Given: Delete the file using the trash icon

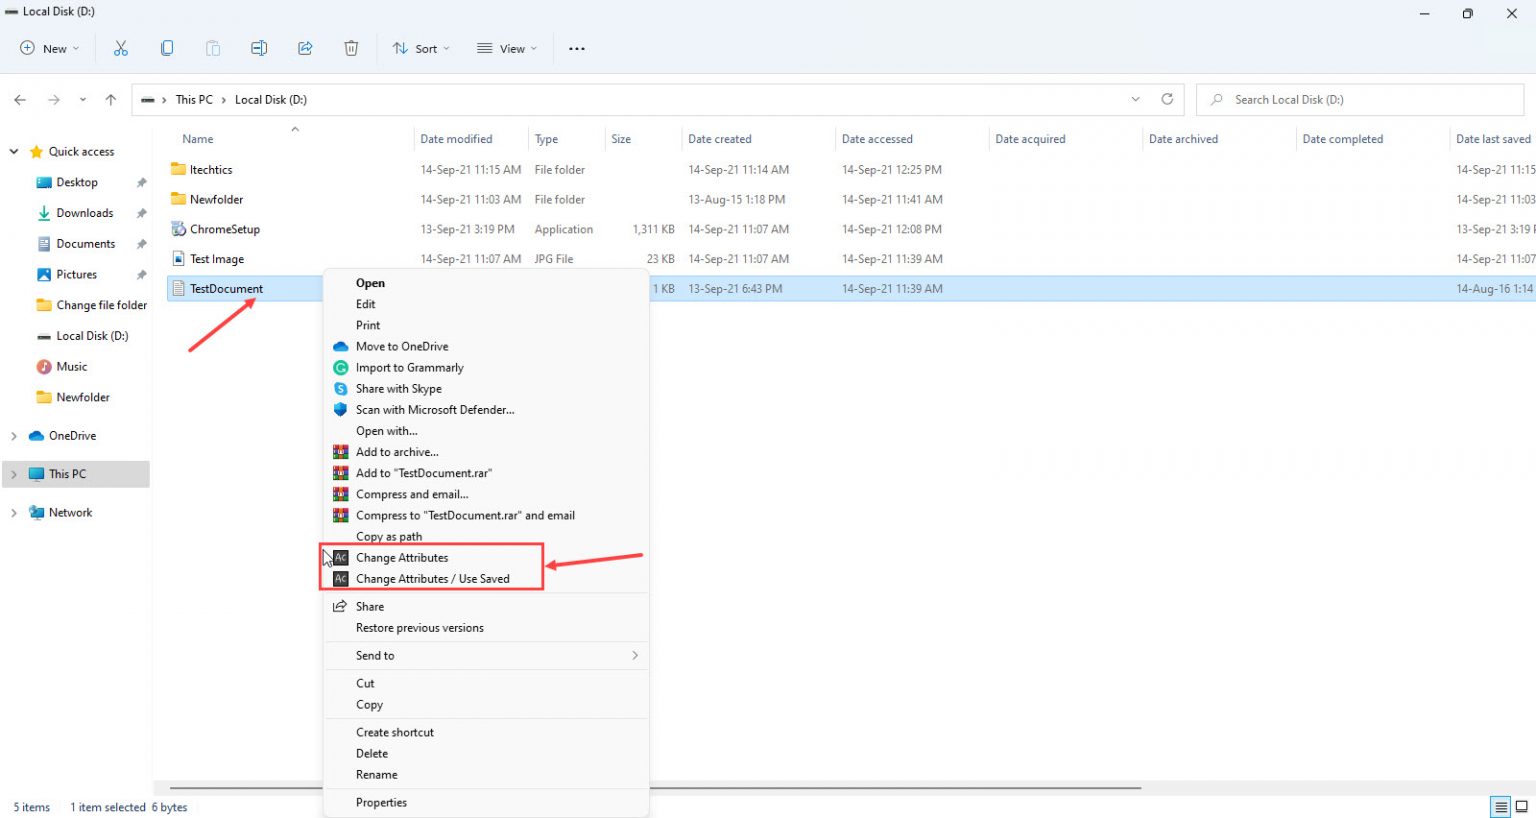Looking at the screenshot, I should [x=351, y=48].
